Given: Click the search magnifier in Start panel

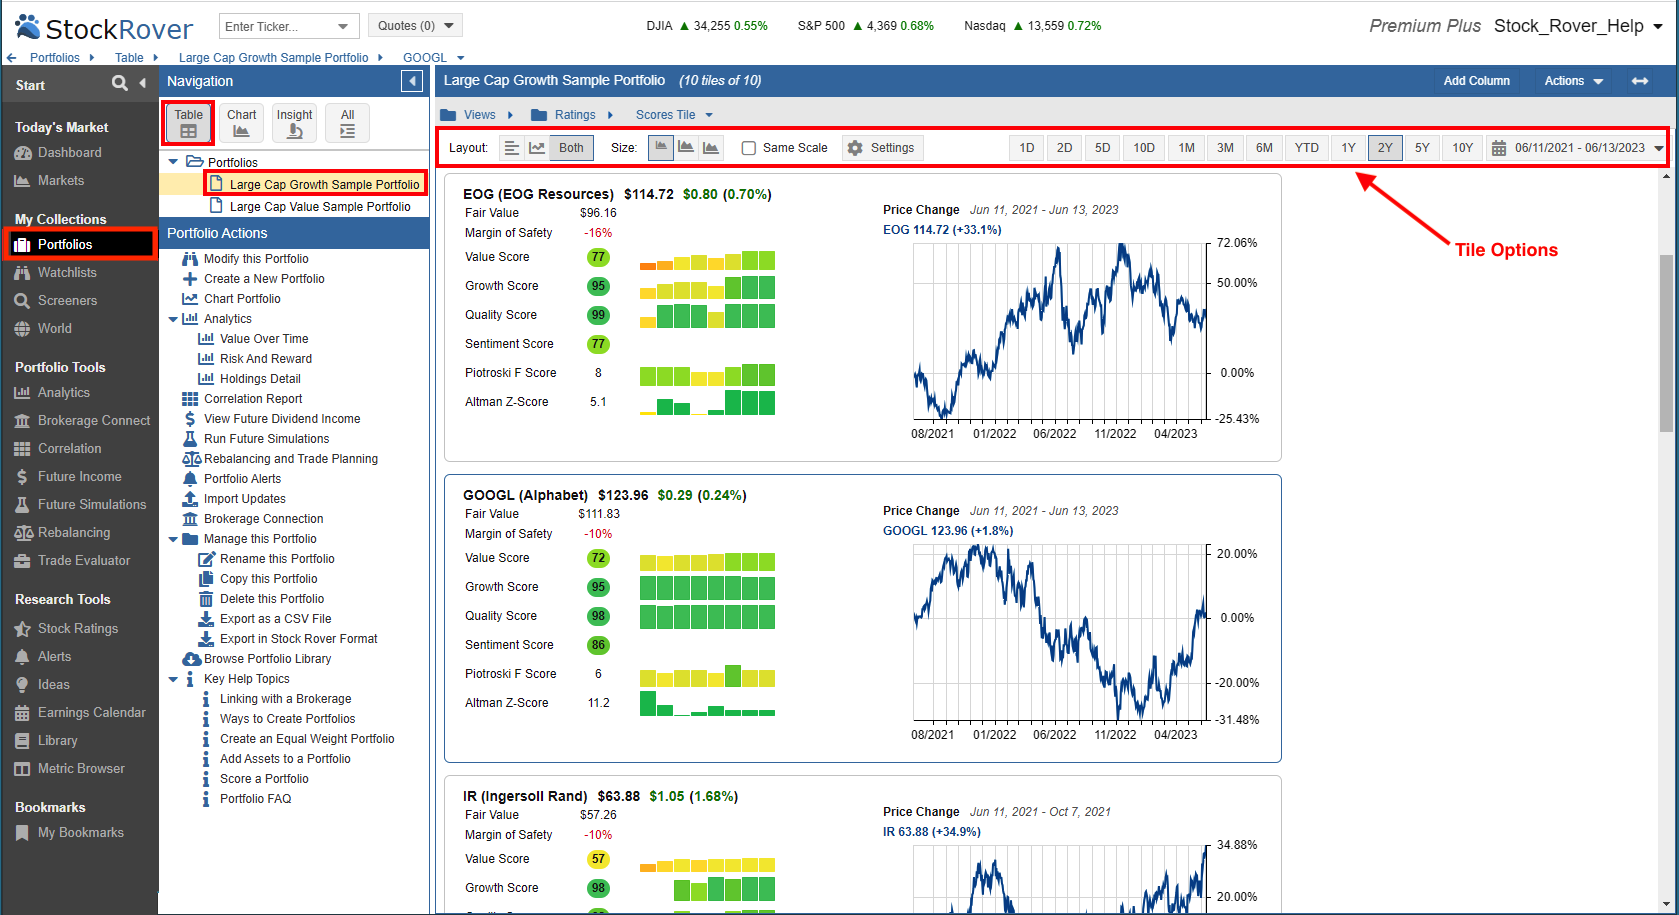Looking at the screenshot, I should [x=120, y=83].
